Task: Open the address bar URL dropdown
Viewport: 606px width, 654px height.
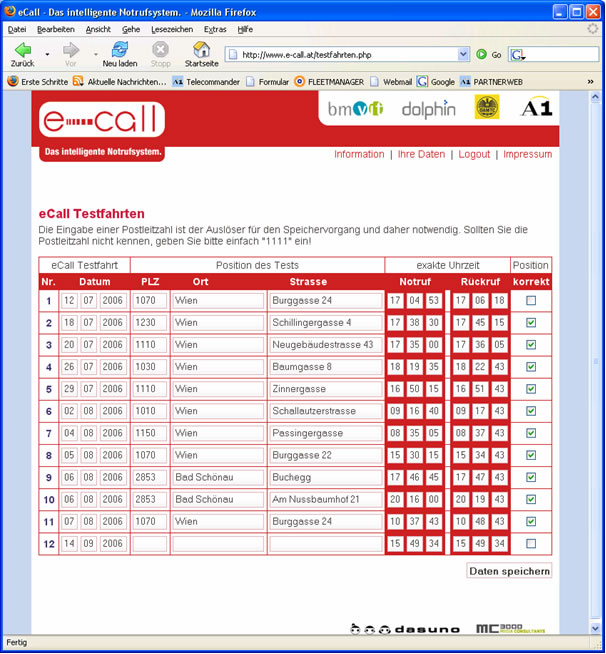Action: [463, 55]
